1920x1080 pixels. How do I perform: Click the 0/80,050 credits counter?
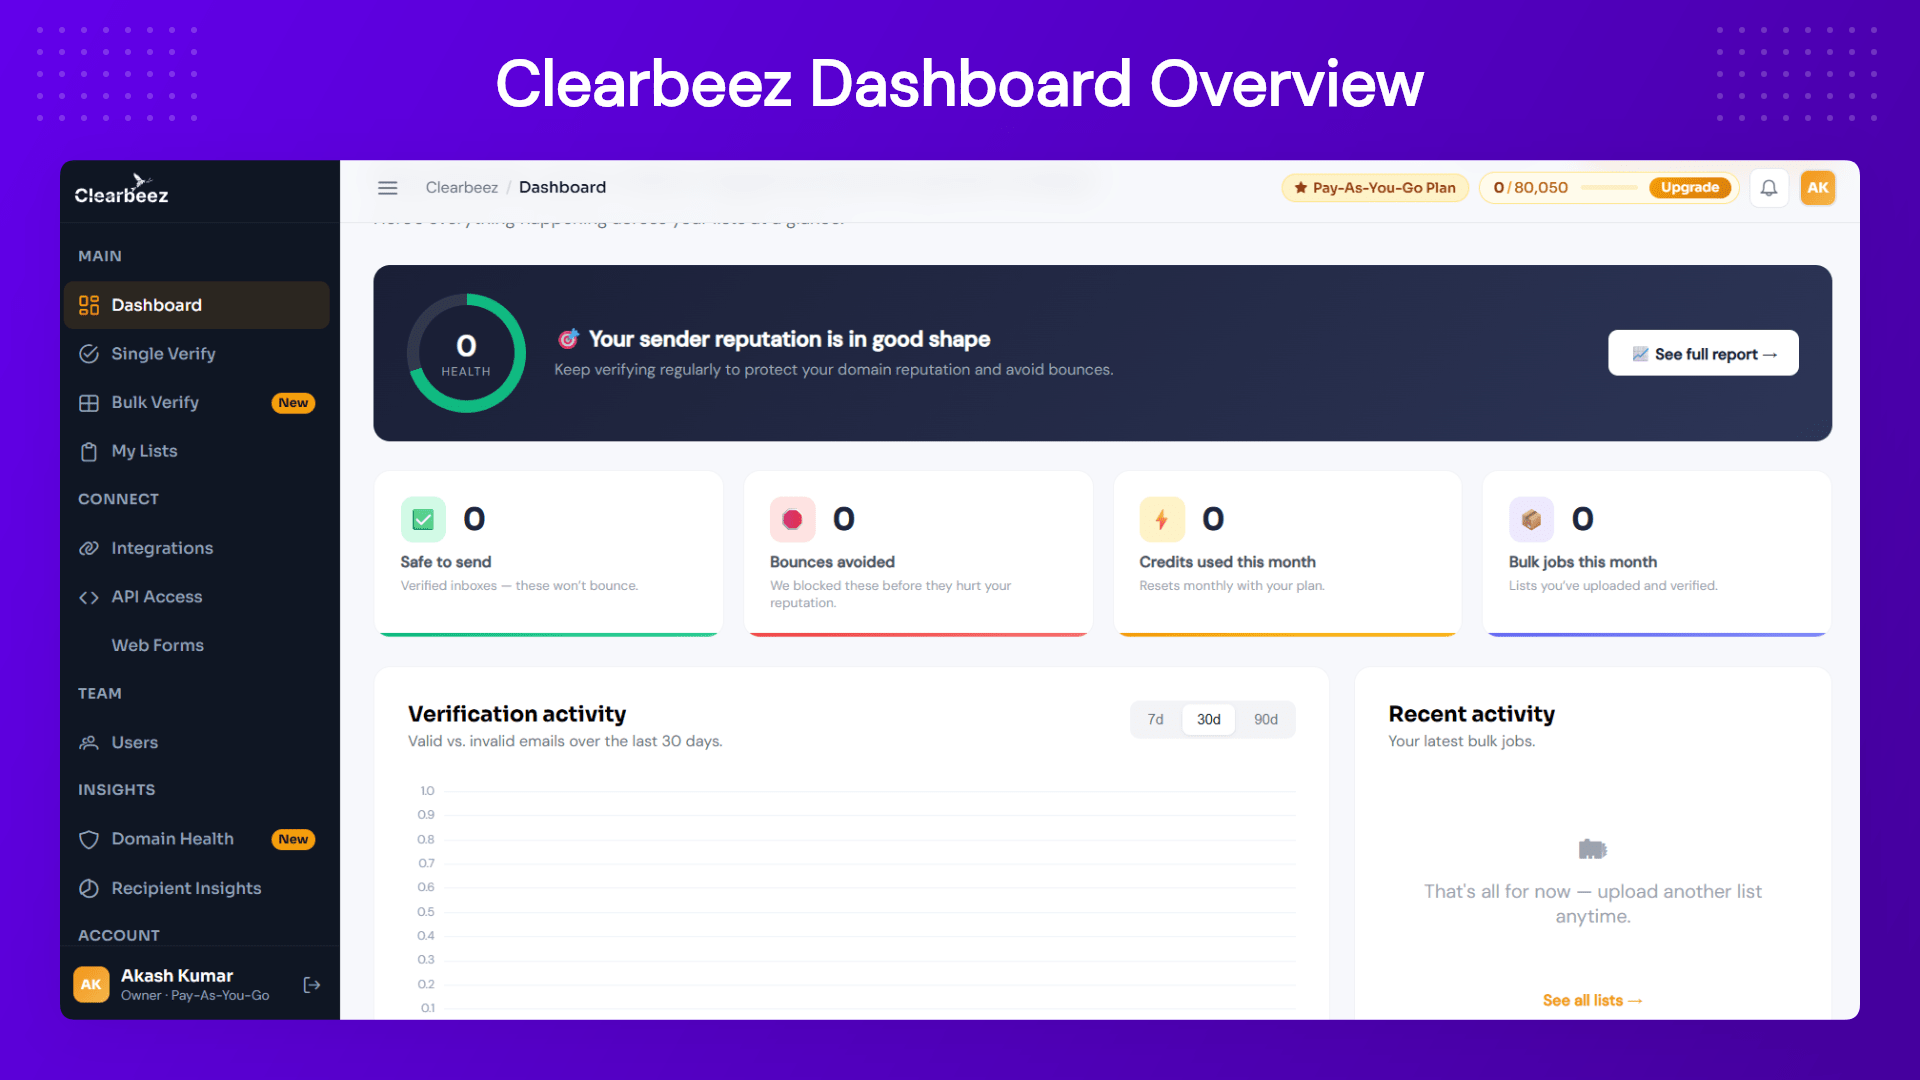[1530, 187]
